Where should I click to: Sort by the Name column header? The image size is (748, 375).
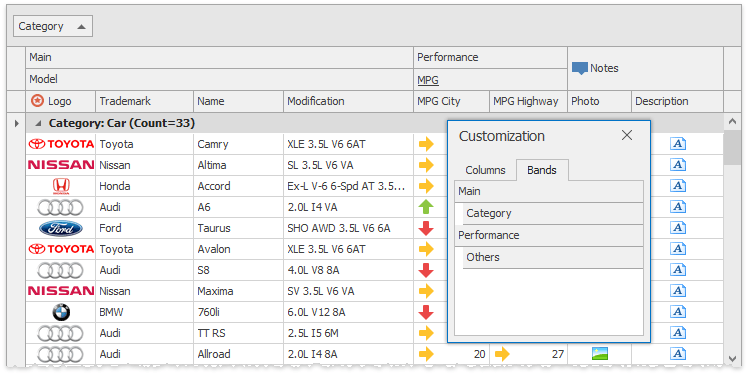(x=239, y=101)
